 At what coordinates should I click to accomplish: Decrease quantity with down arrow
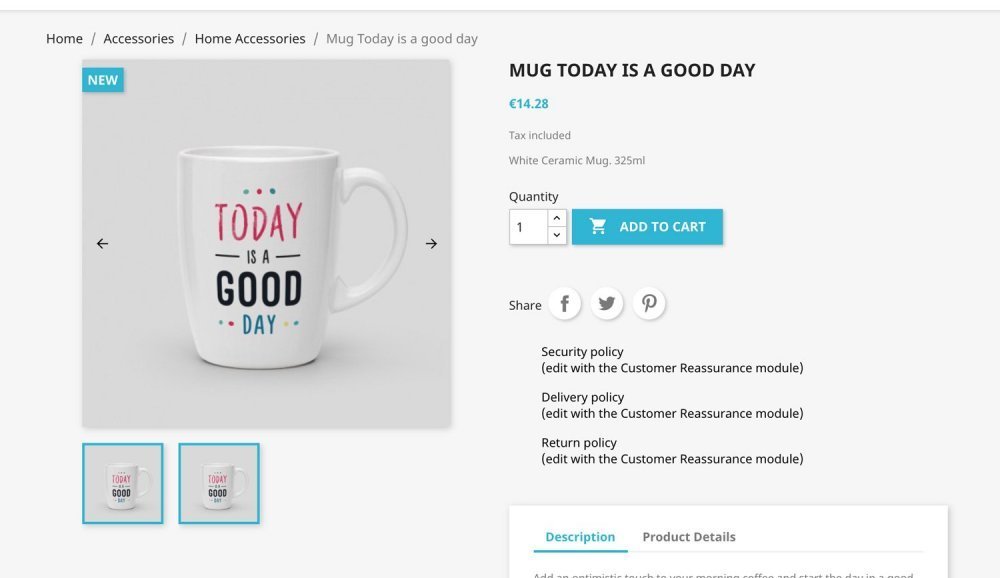click(x=557, y=235)
